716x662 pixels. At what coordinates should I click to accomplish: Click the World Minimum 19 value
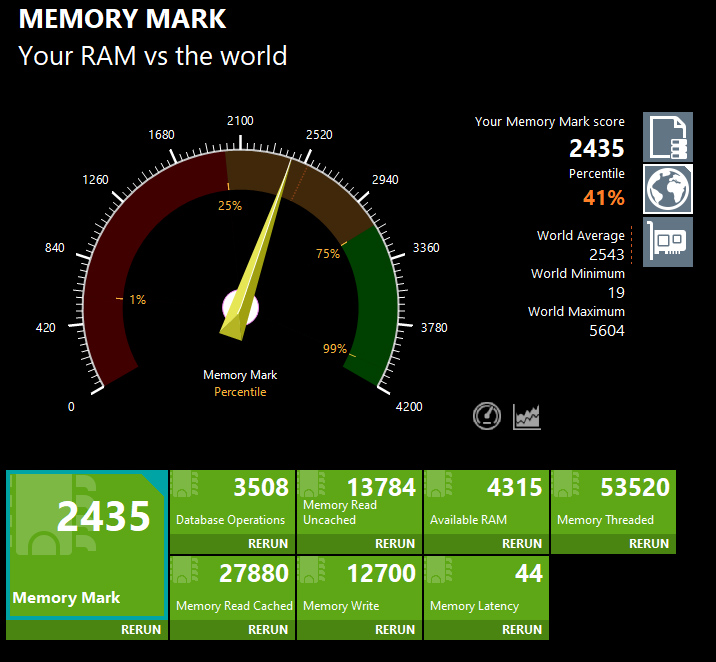pyautogui.click(x=616, y=293)
